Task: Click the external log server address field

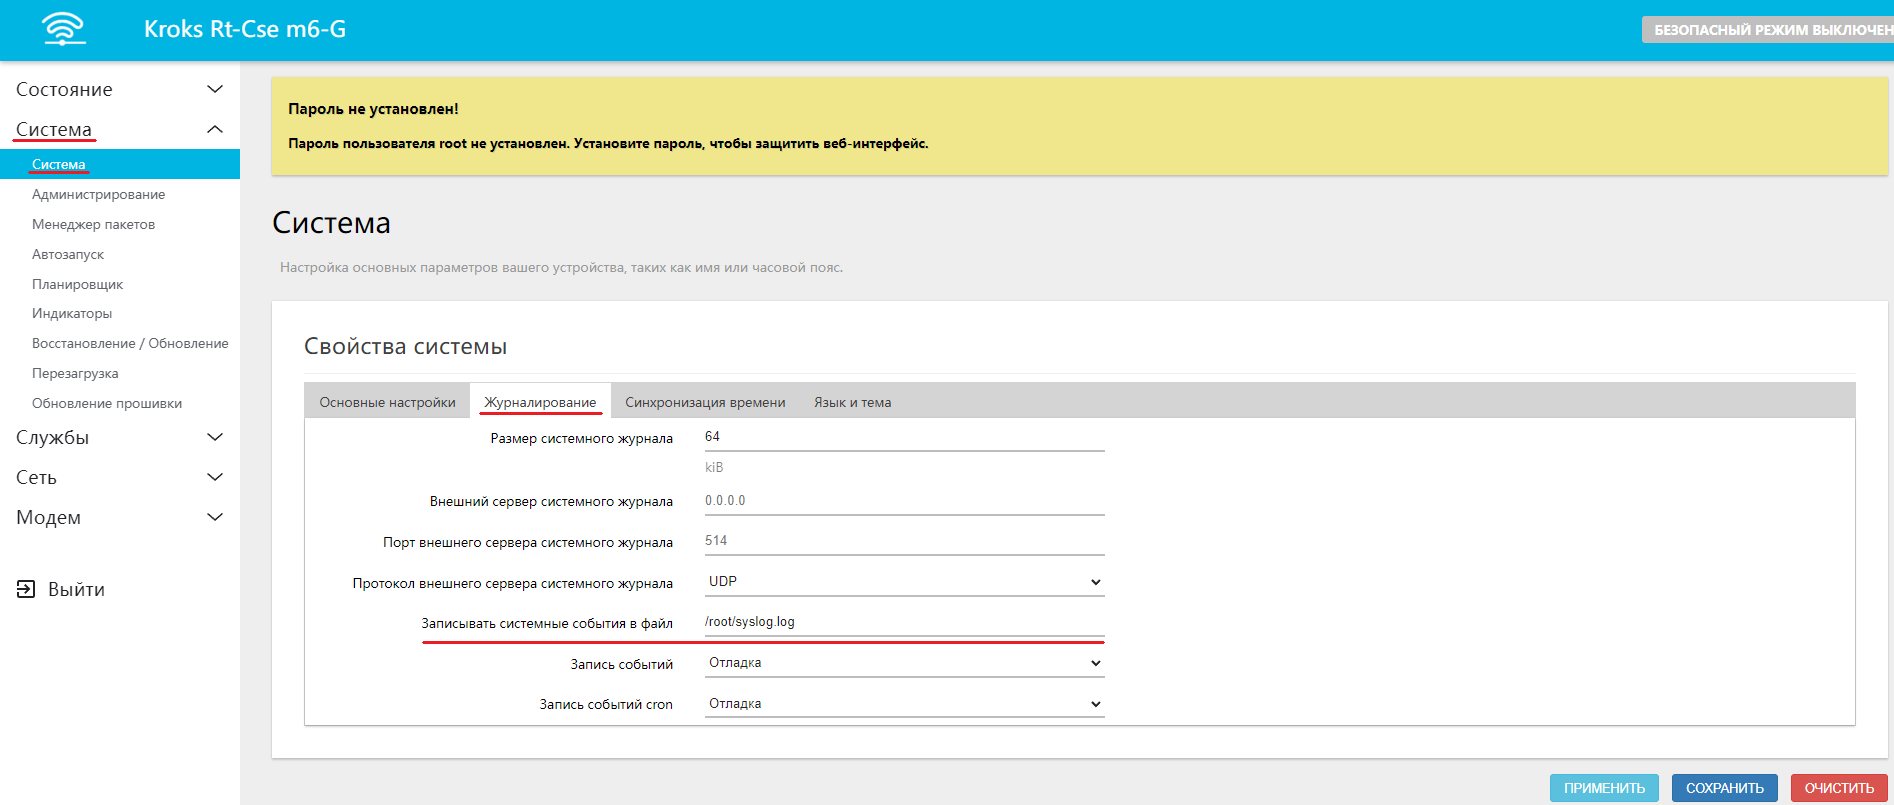Action: pos(903,501)
